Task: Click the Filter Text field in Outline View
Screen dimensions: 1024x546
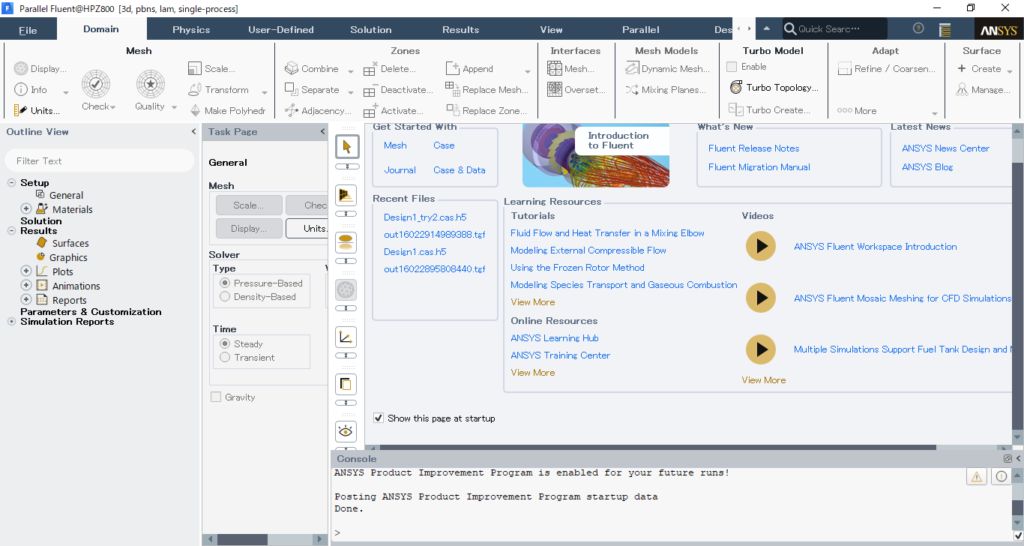Action: pos(100,161)
